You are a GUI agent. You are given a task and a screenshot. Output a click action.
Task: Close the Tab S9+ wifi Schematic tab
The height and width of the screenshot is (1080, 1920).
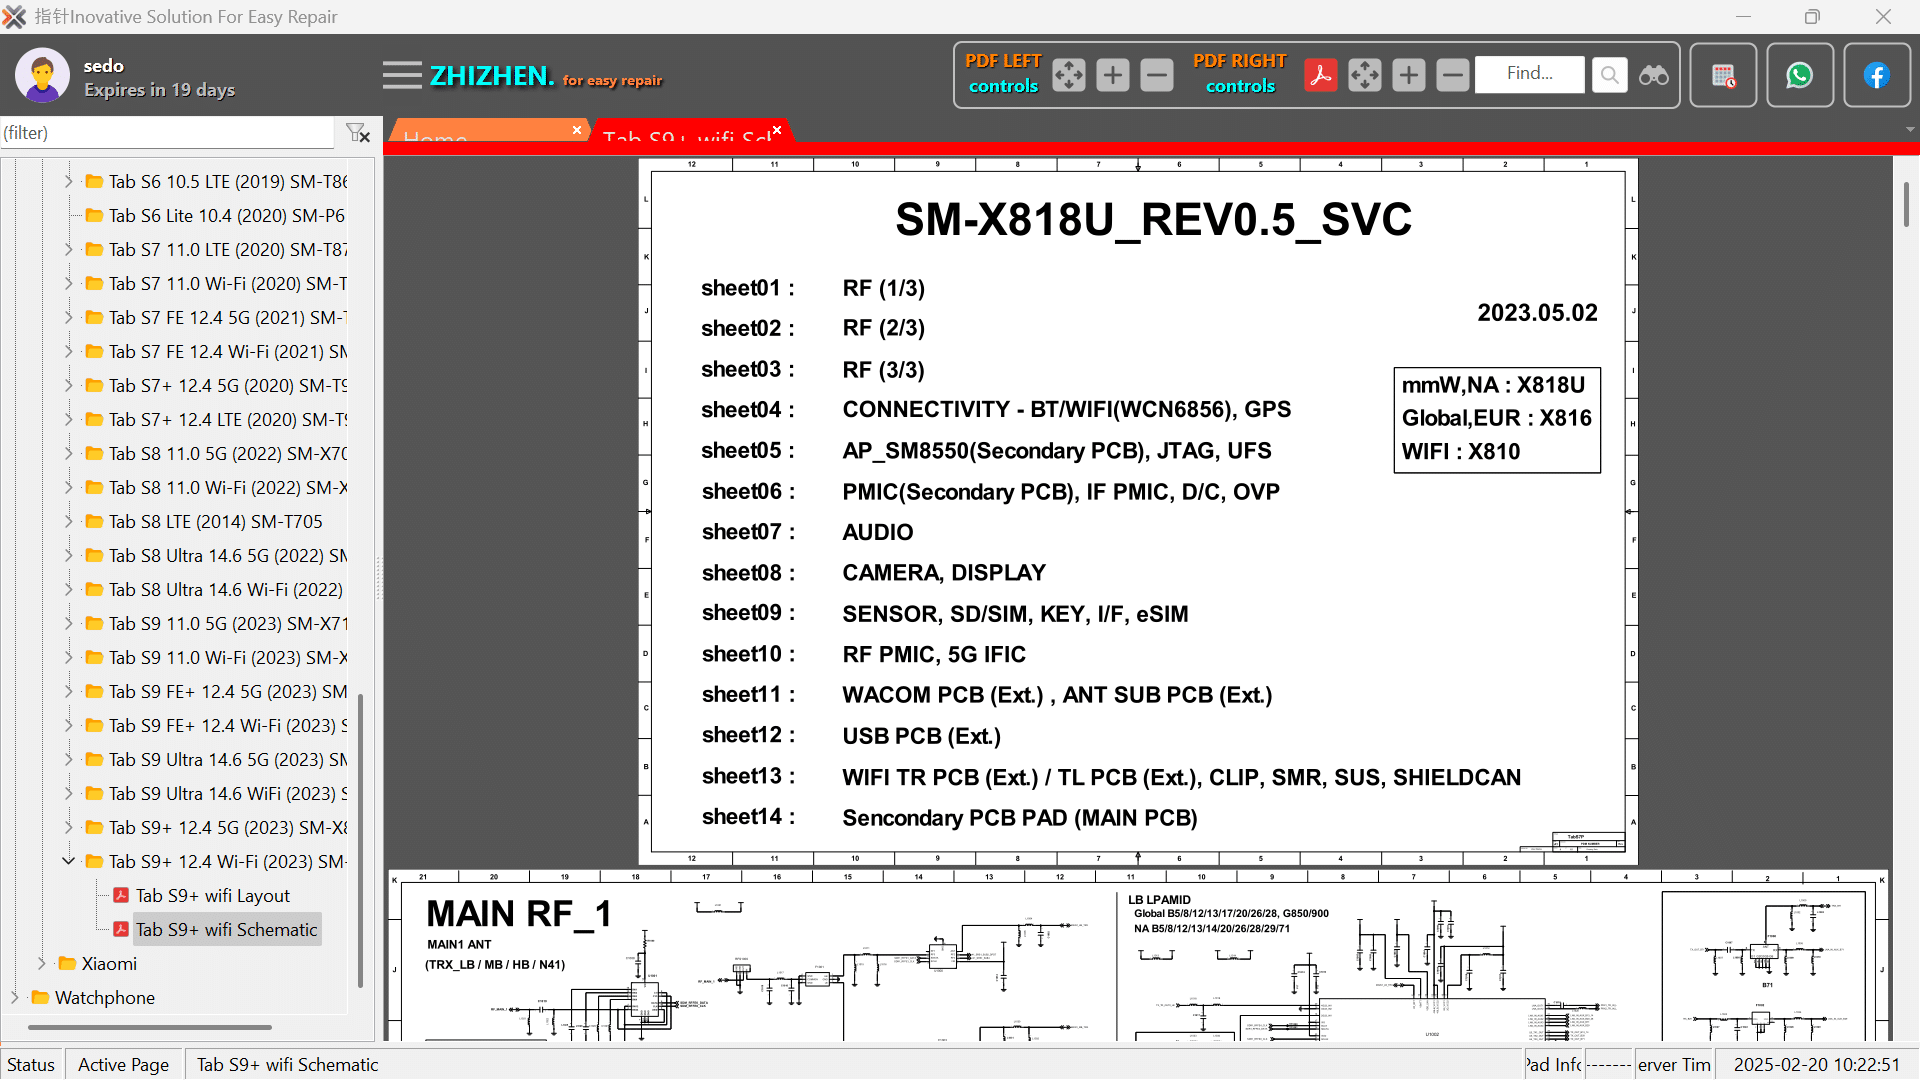777,130
